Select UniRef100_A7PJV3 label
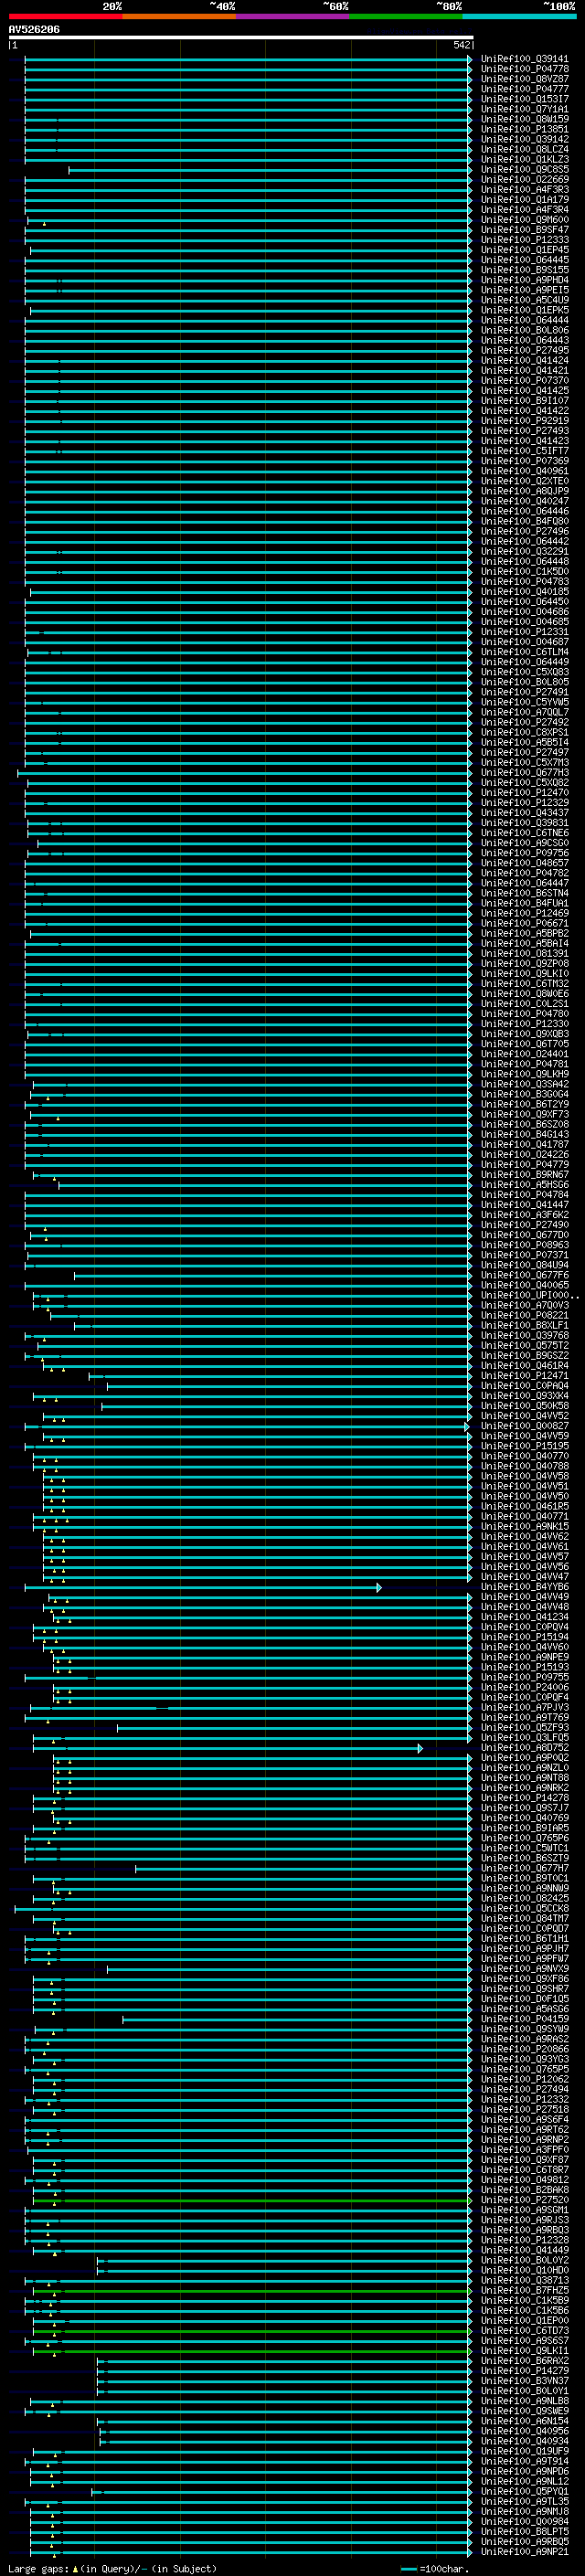 [x=524, y=1707]
